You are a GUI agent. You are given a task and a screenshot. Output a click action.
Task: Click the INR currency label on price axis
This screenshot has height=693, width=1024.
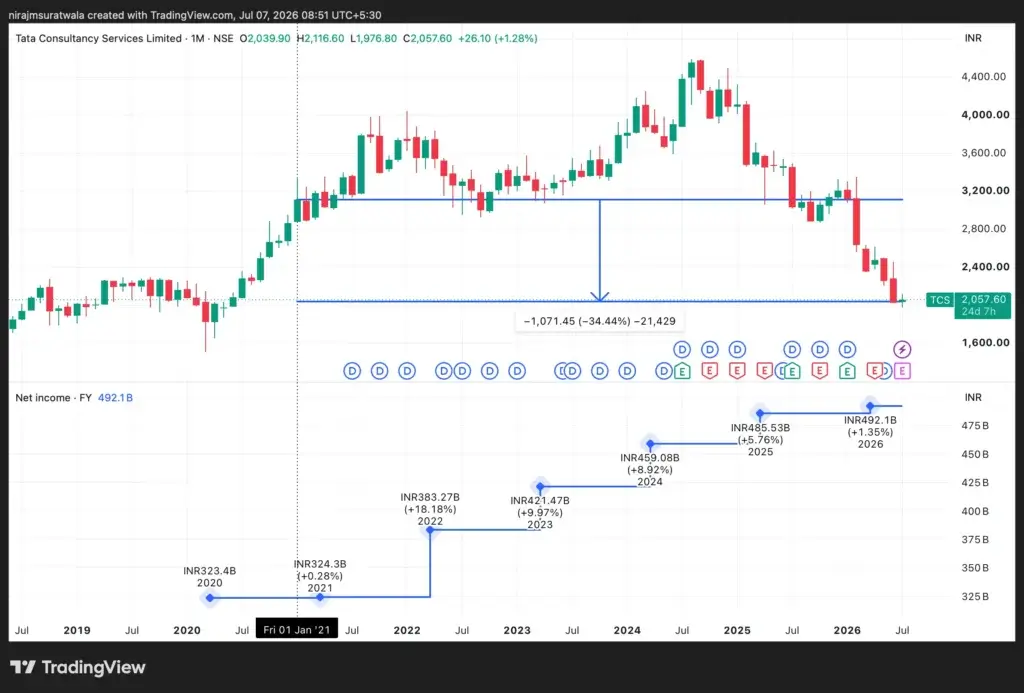pyautogui.click(x=973, y=38)
